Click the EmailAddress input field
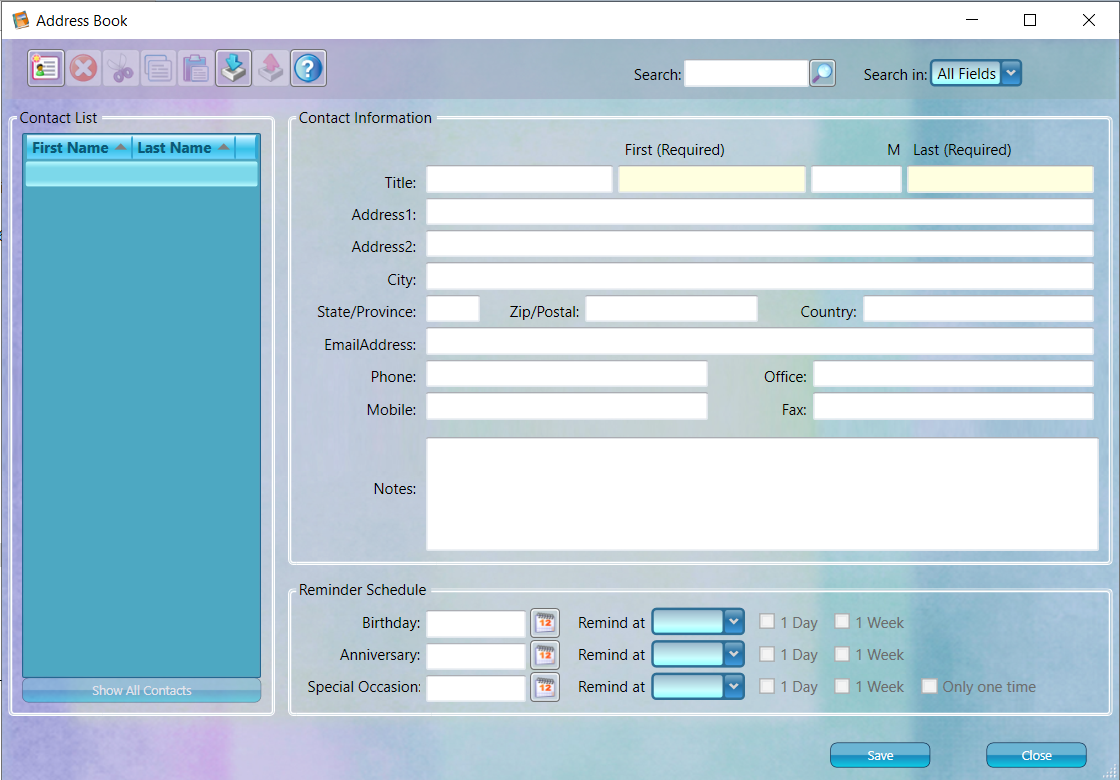Screen dimensions: 1120x780 click(760, 342)
